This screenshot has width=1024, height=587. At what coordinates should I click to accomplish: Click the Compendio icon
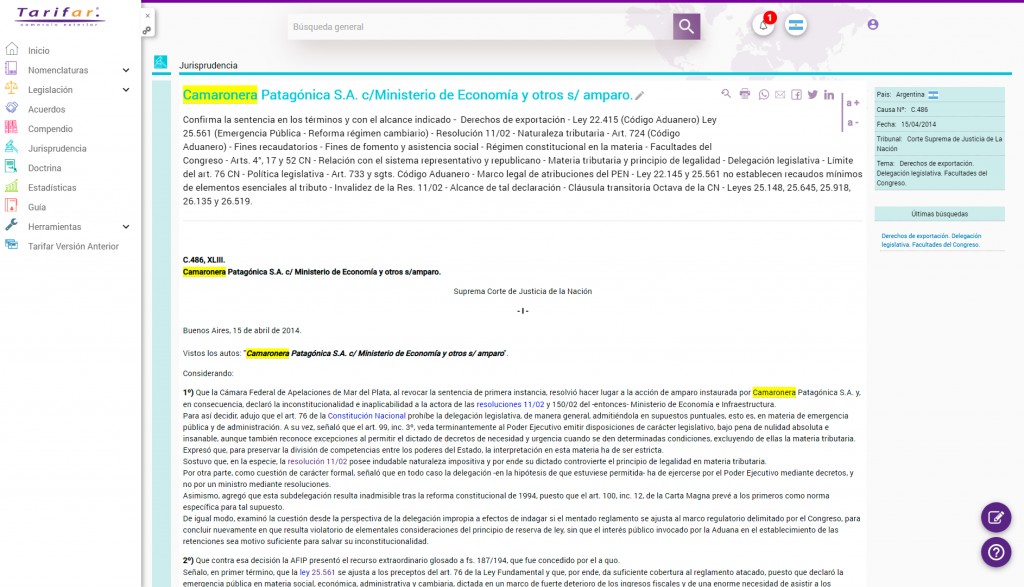click(x=11, y=127)
